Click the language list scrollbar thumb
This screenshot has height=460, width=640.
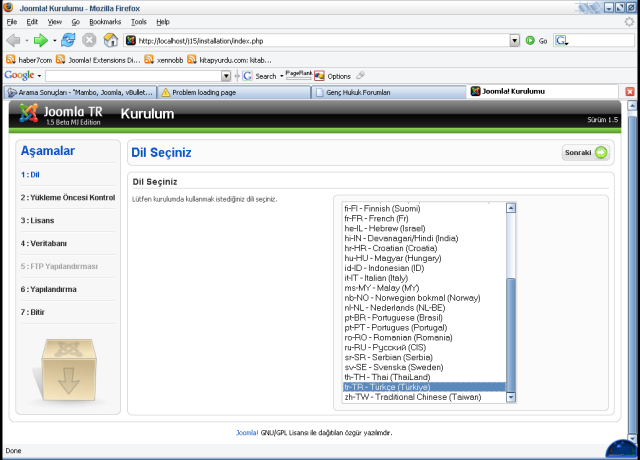click(511, 335)
